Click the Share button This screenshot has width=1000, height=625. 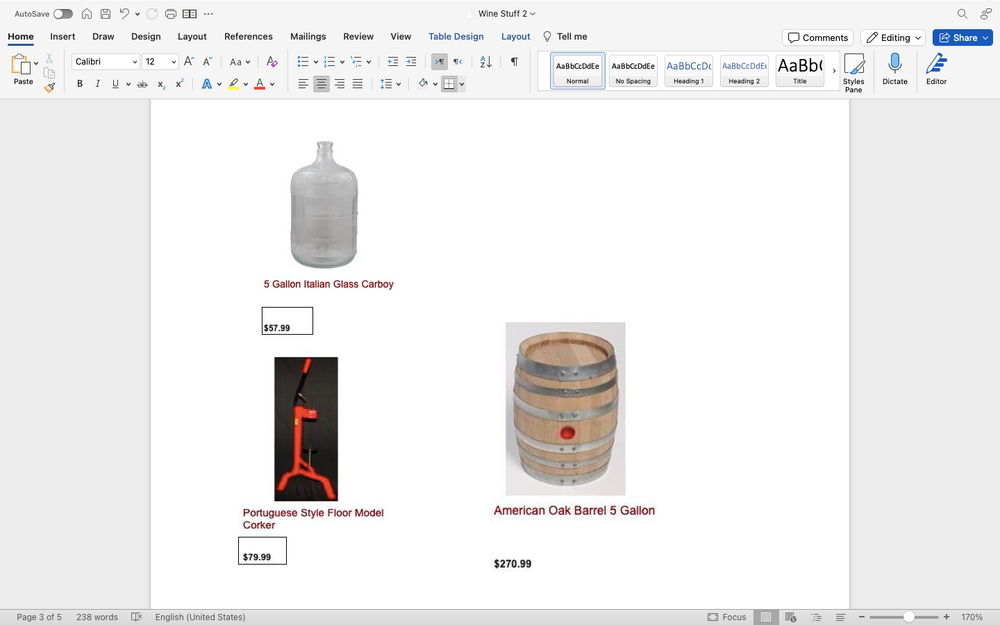point(962,38)
